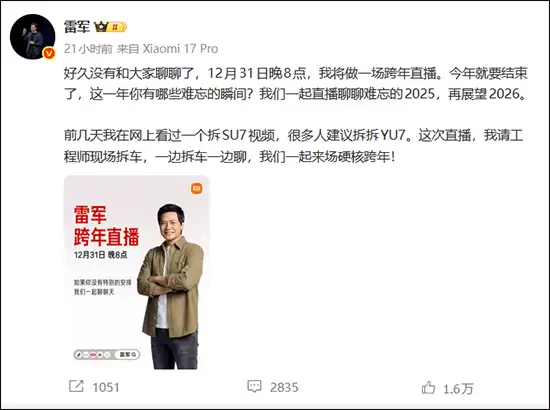Select the 2835 comment count
550x410 pixels.
pos(284,388)
